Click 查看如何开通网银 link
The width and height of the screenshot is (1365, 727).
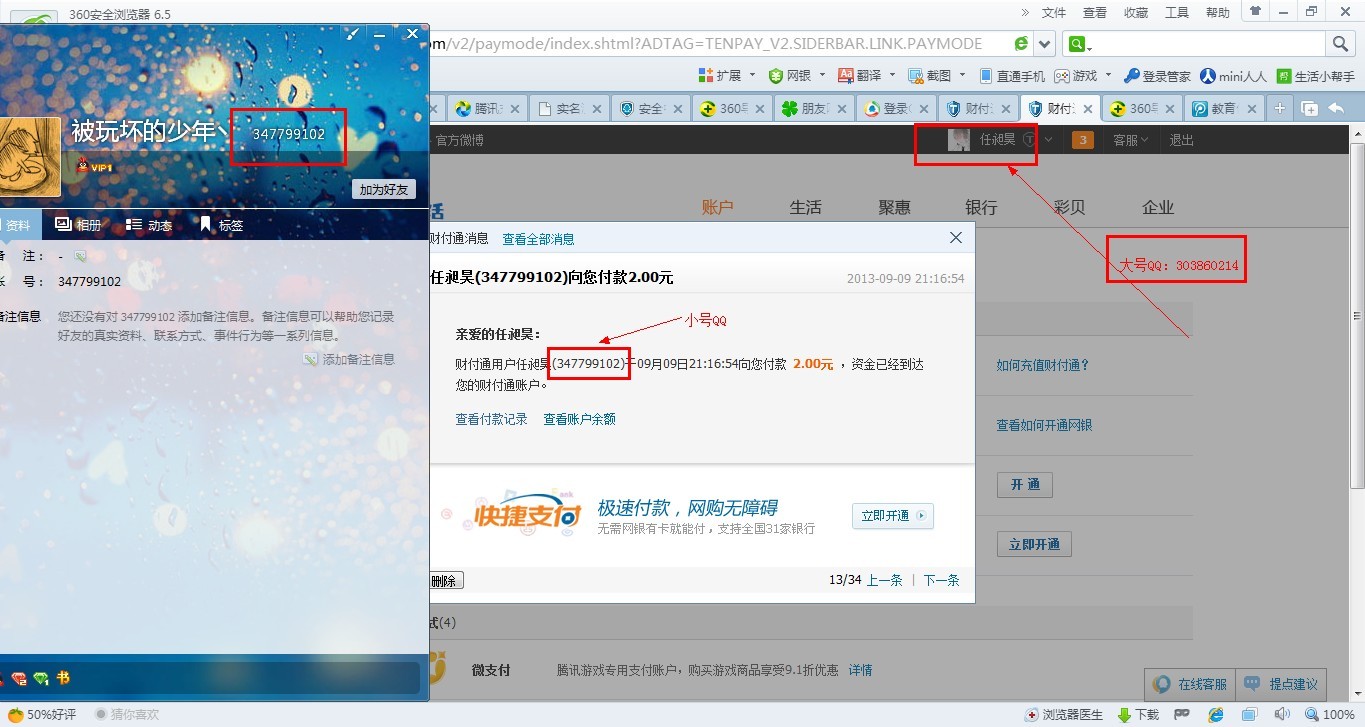[x=1044, y=425]
